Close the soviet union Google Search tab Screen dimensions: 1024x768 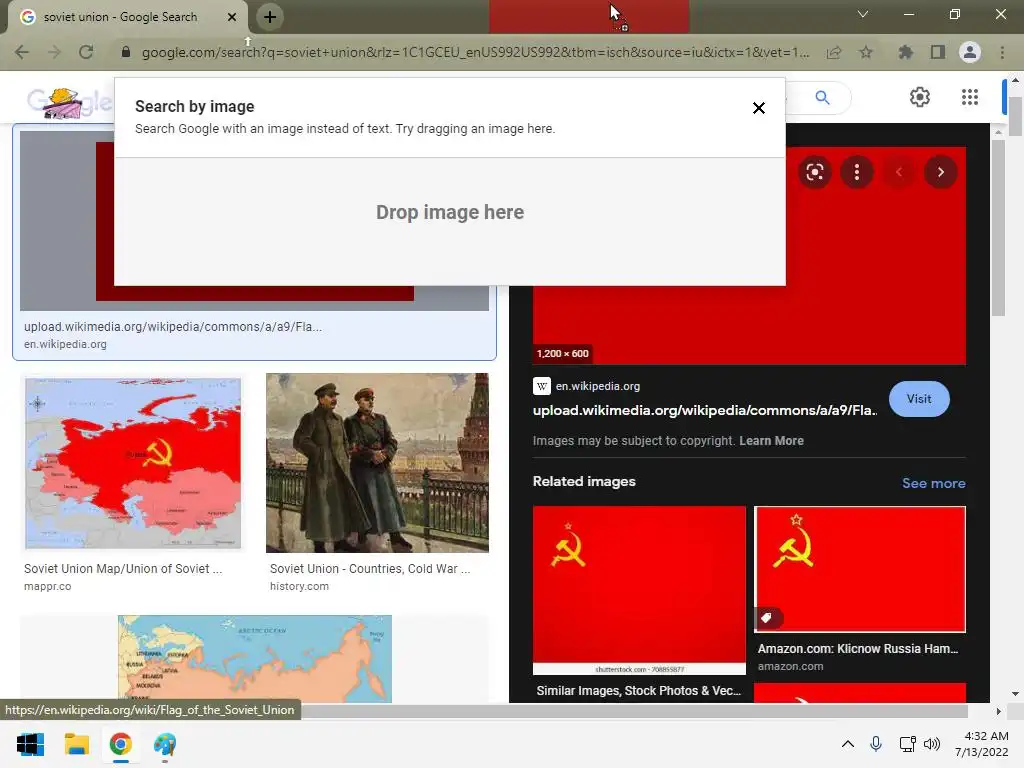point(232,17)
